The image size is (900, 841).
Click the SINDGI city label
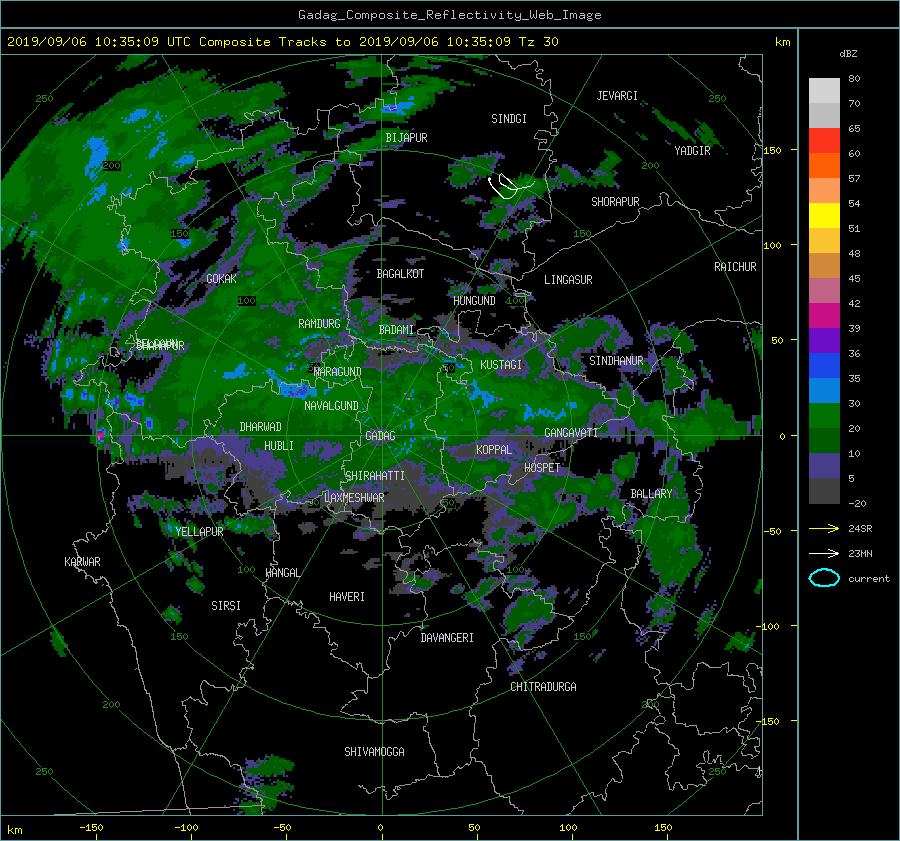coord(509,119)
